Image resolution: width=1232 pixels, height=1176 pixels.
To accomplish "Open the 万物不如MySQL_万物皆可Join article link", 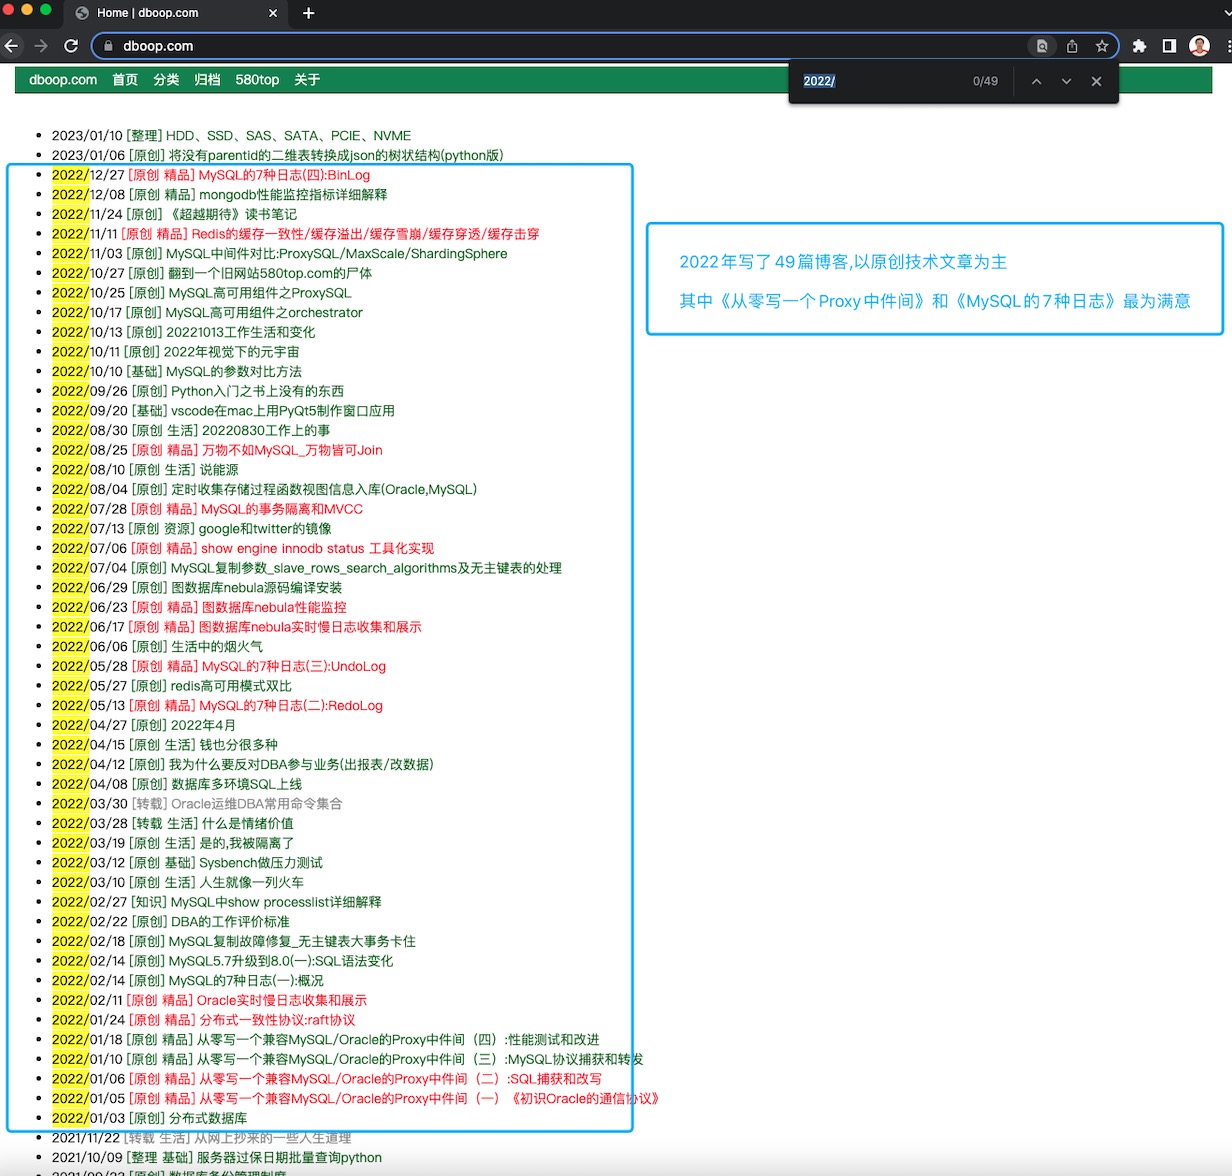I will tap(292, 450).
